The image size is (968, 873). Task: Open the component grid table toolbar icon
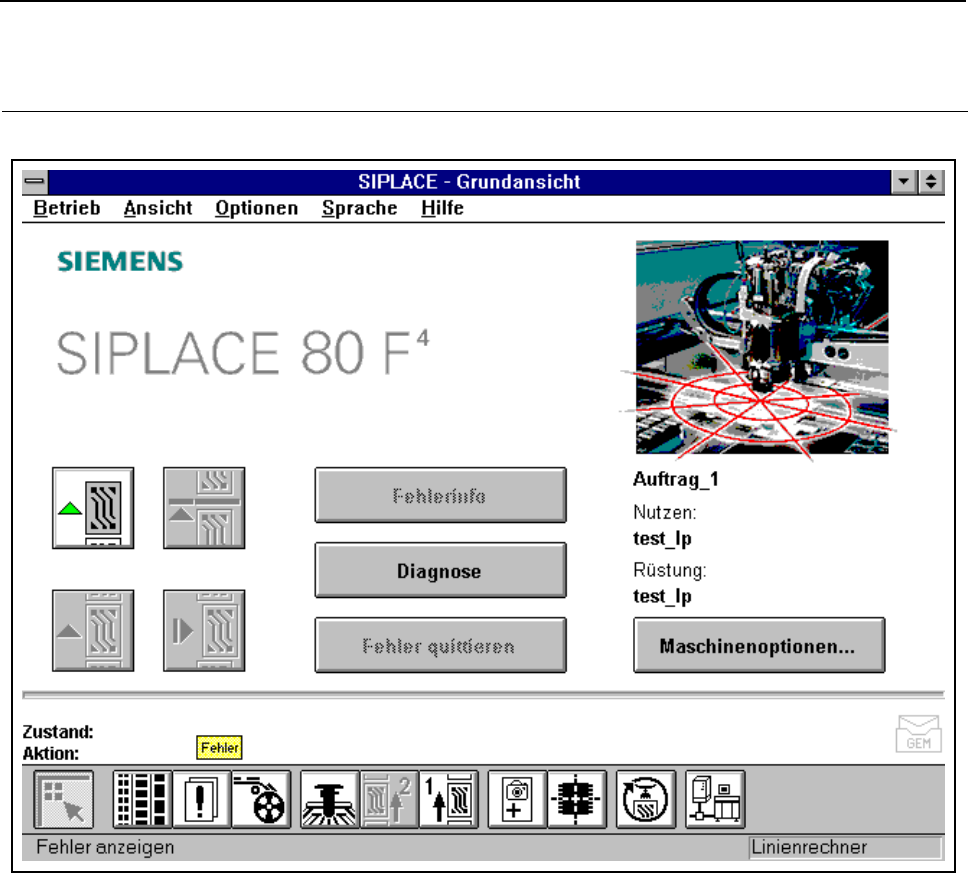click(142, 800)
